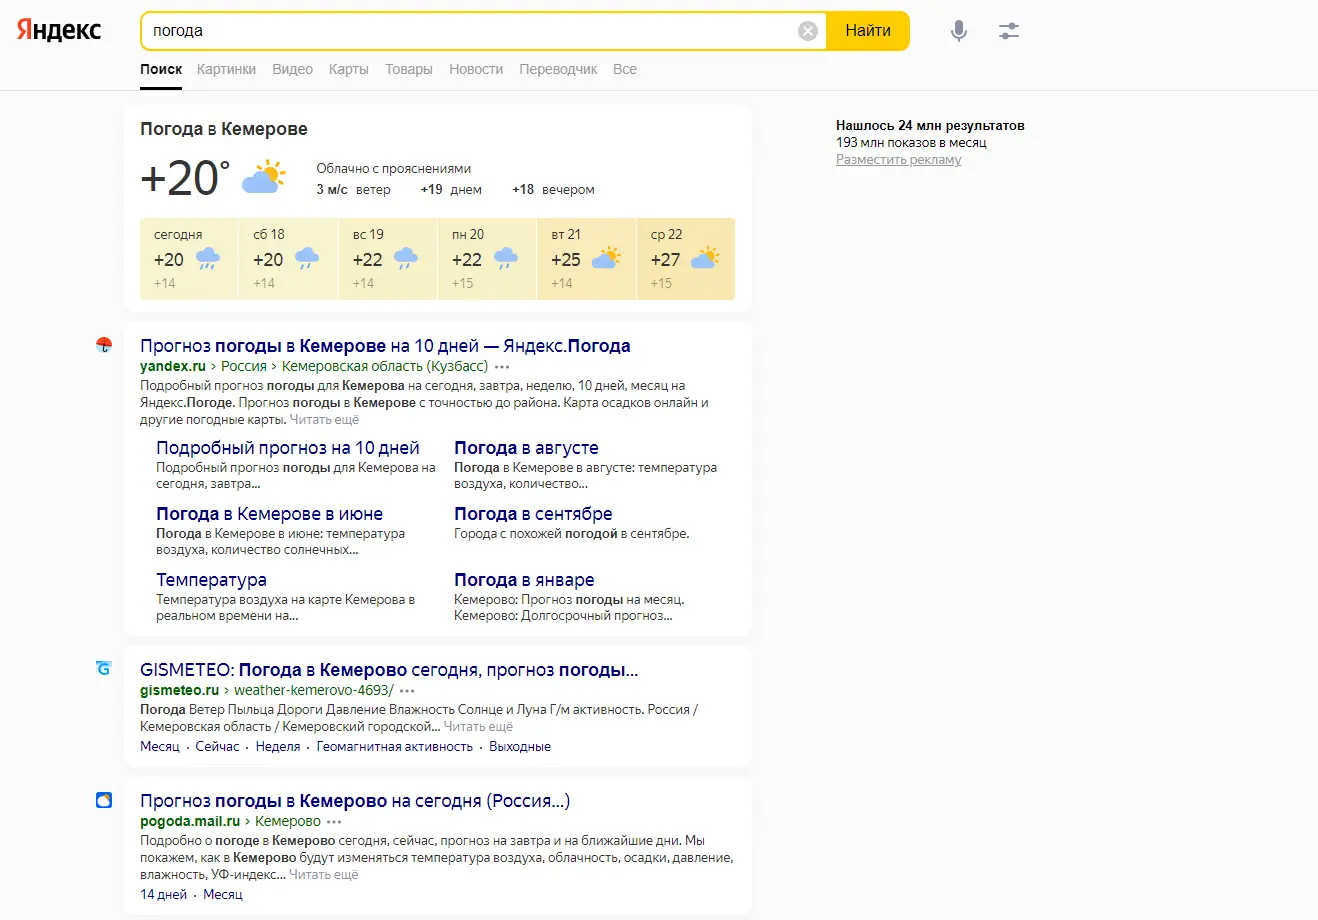Click the rain icon in the сегодня forecast
The width and height of the screenshot is (1318, 920).
point(208,259)
